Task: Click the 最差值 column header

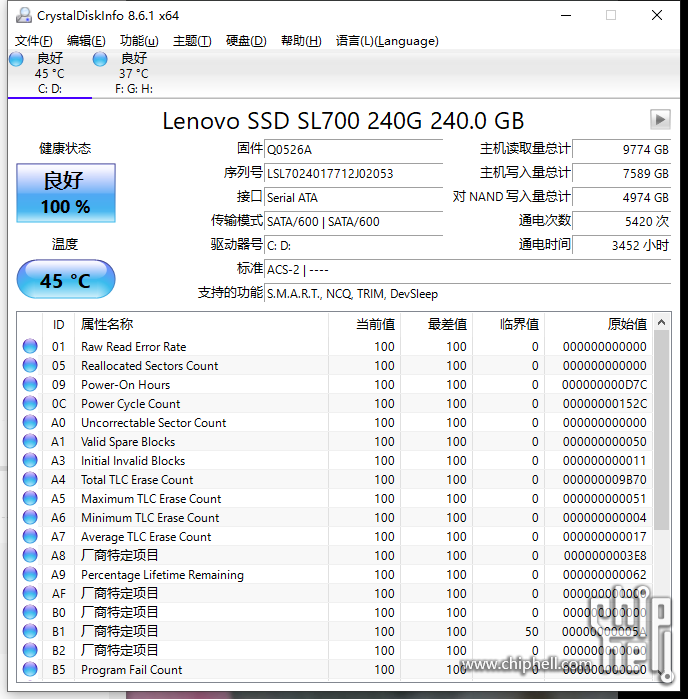Action: click(x=437, y=325)
